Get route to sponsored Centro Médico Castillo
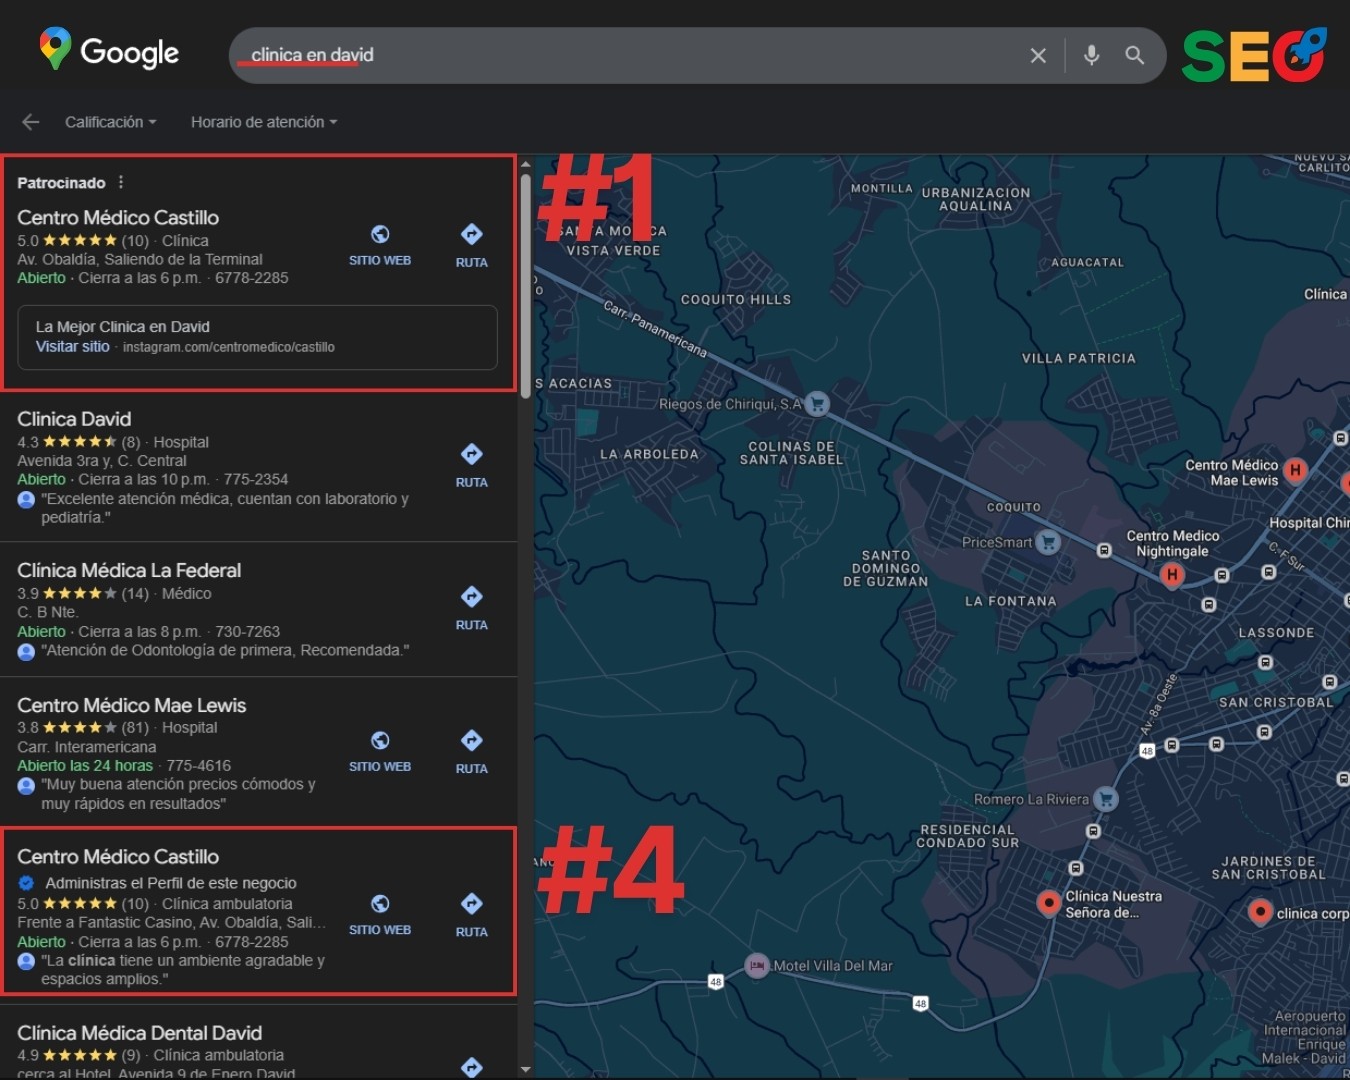Viewport: 1350px width, 1080px height. [472, 246]
